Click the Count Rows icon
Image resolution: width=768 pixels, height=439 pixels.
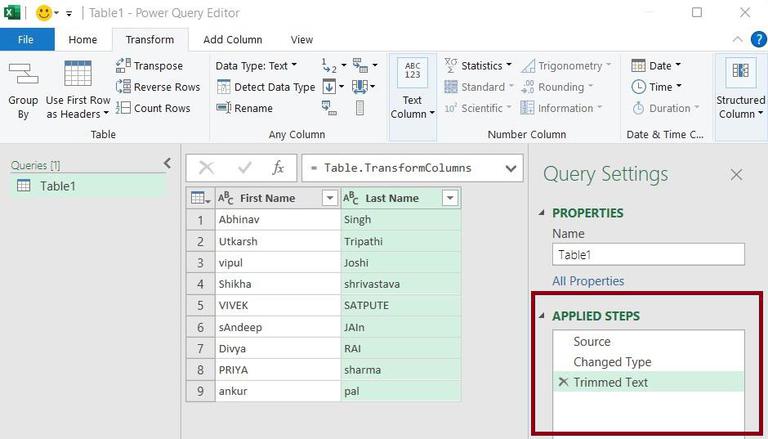click(x=123, y=108)
